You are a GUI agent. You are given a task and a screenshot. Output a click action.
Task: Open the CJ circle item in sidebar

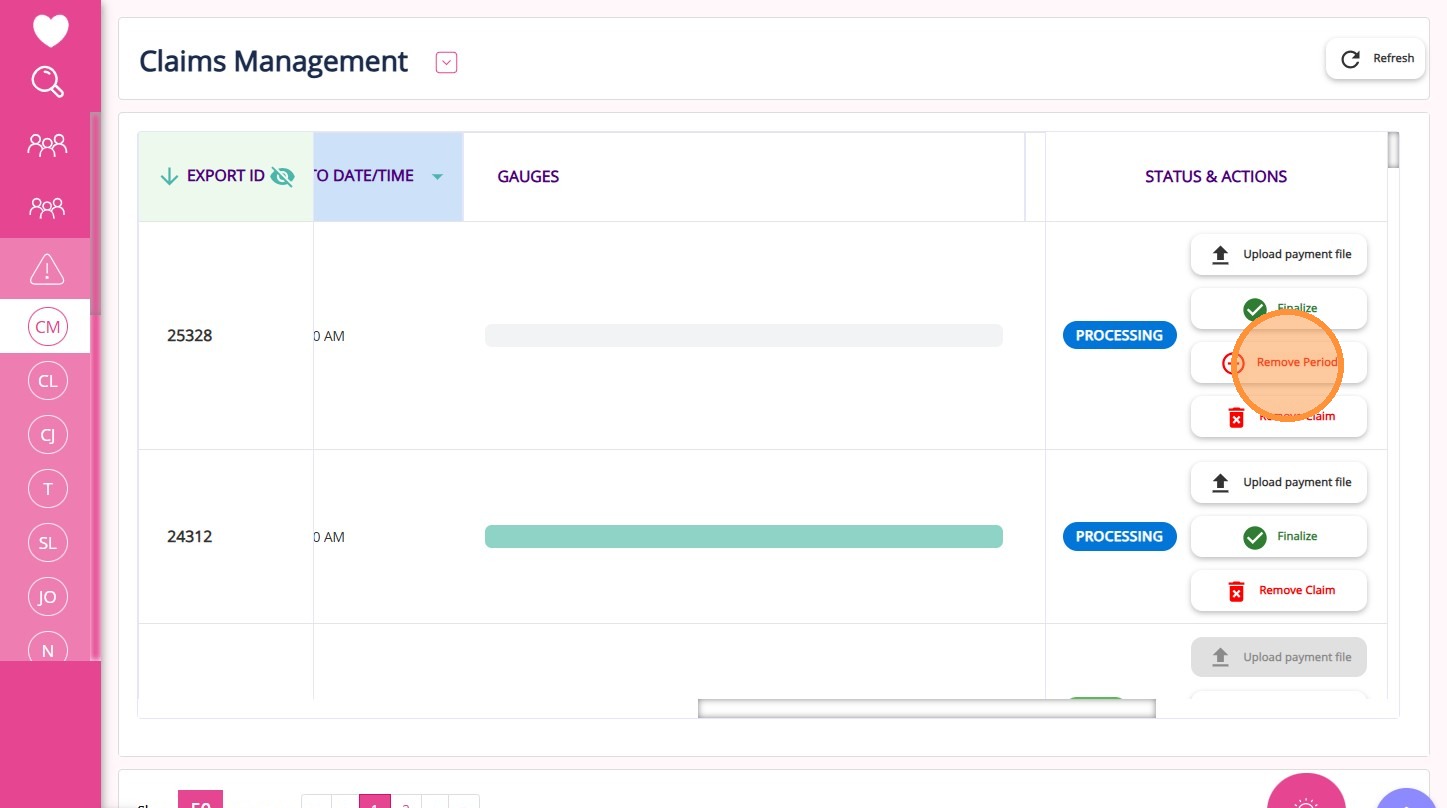pyautogui.click(x=47, y=435)
